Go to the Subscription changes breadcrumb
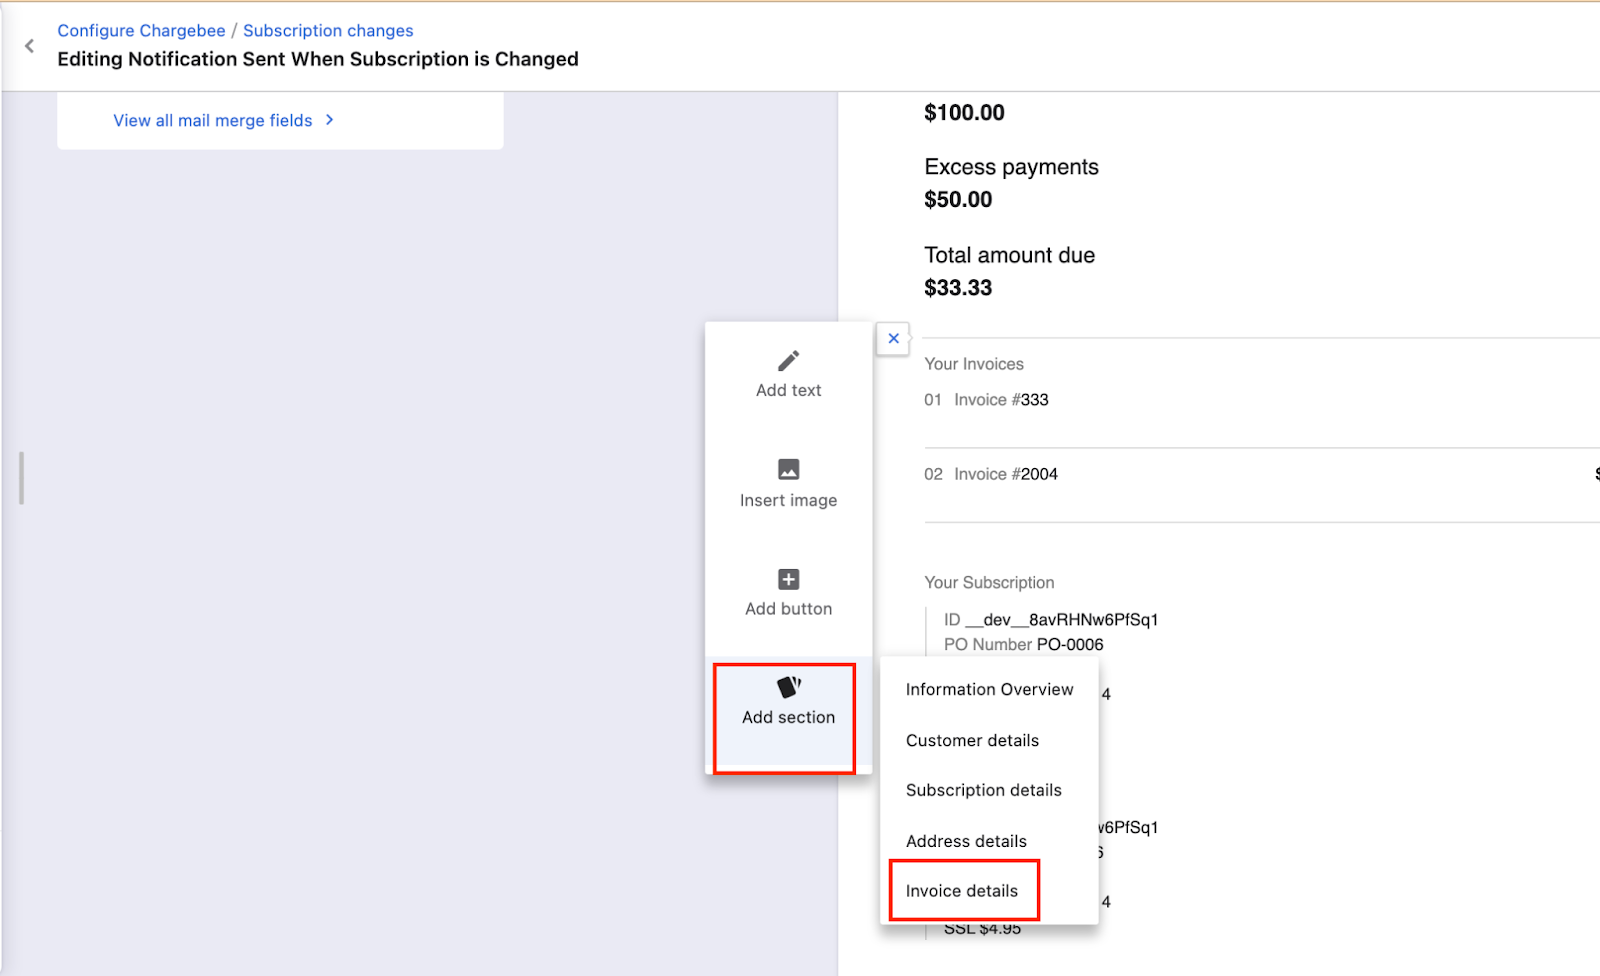Viewport: 1600px width, 976px height. pyautogui.click(x=328, y=31)
